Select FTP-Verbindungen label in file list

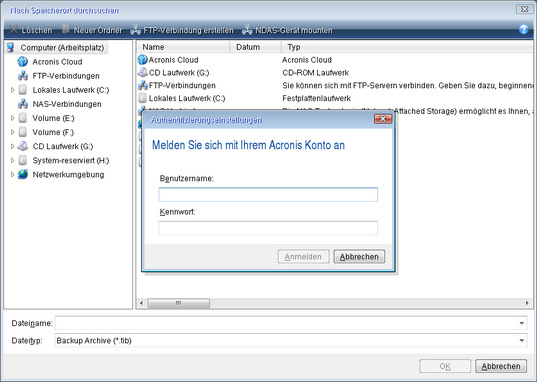click(182, 85)
